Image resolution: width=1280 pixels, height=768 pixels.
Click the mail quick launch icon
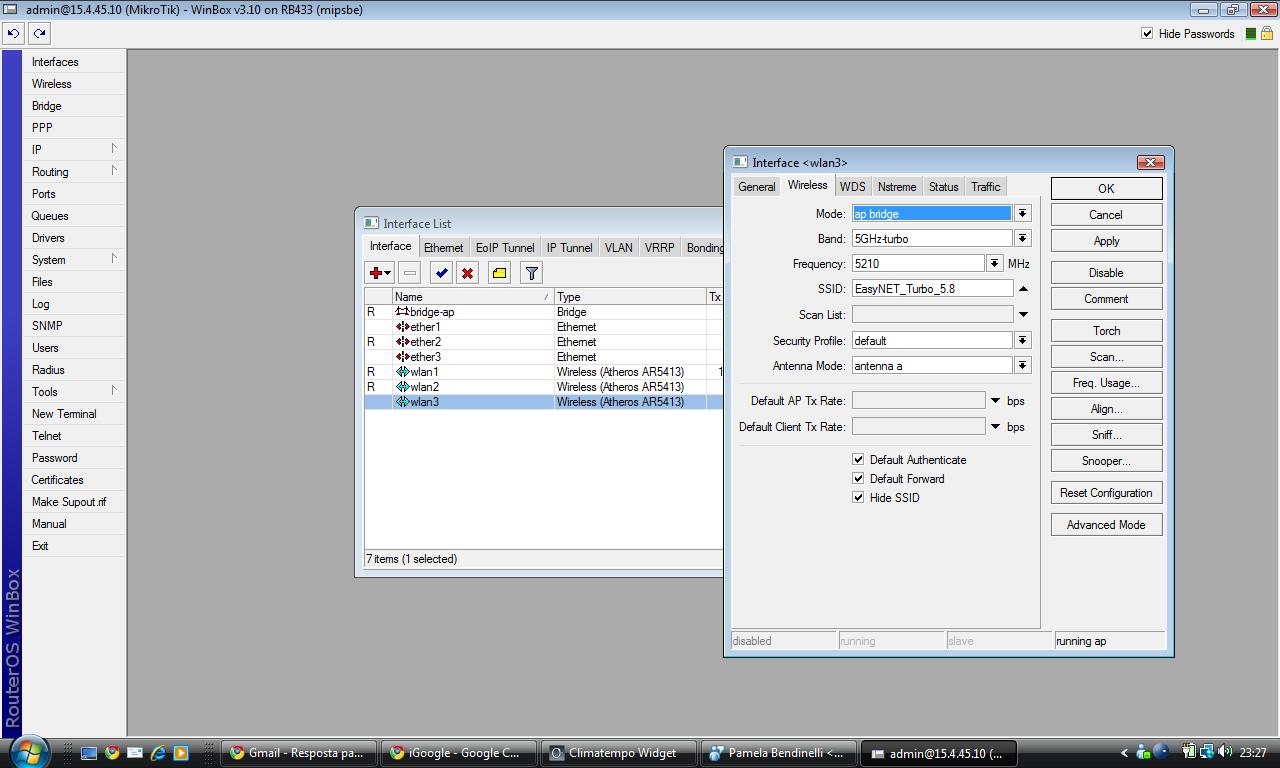pyautogui.click(x=135, y=753)
